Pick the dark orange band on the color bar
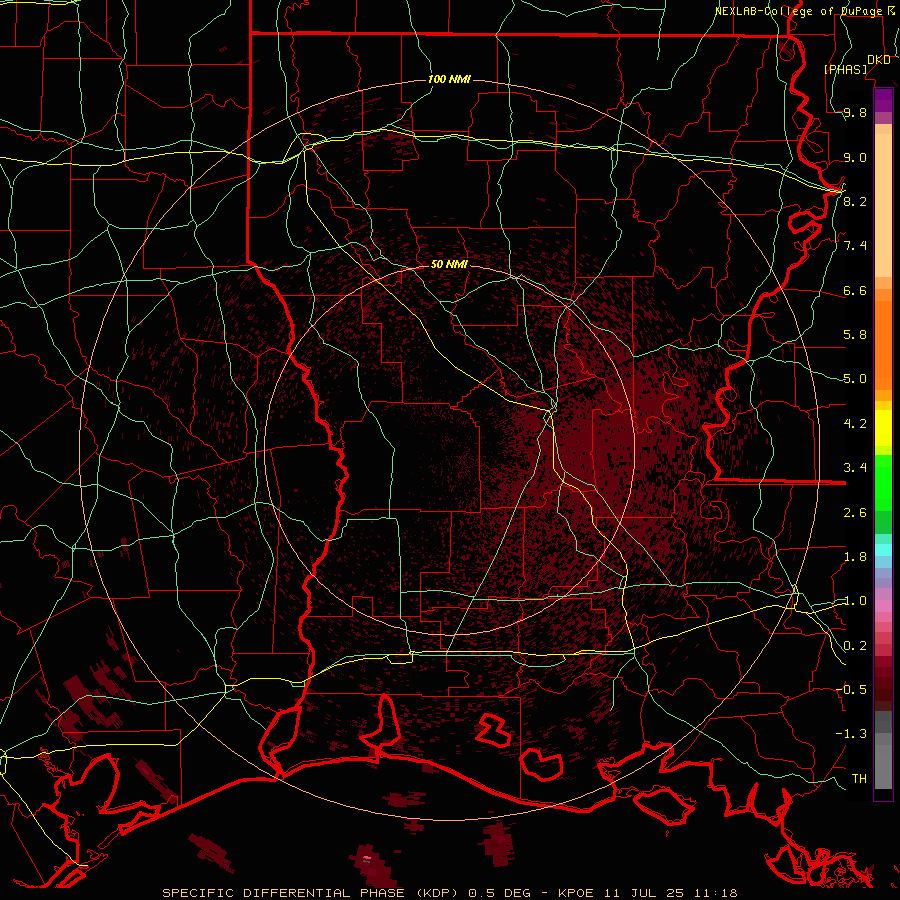Viewport: 900px width, 900px height. [x=883, y=345]
